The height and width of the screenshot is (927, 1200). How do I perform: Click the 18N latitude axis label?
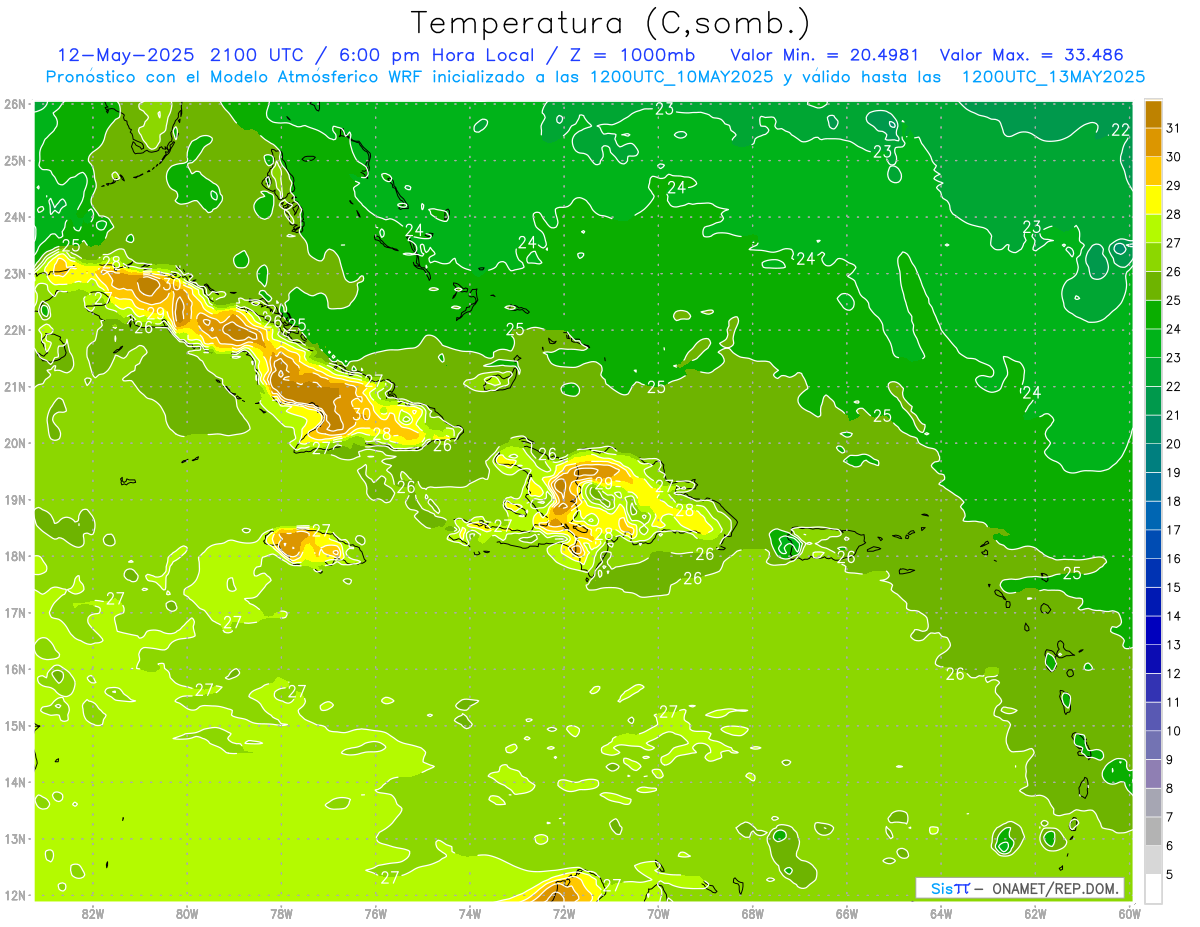point(15,556)
